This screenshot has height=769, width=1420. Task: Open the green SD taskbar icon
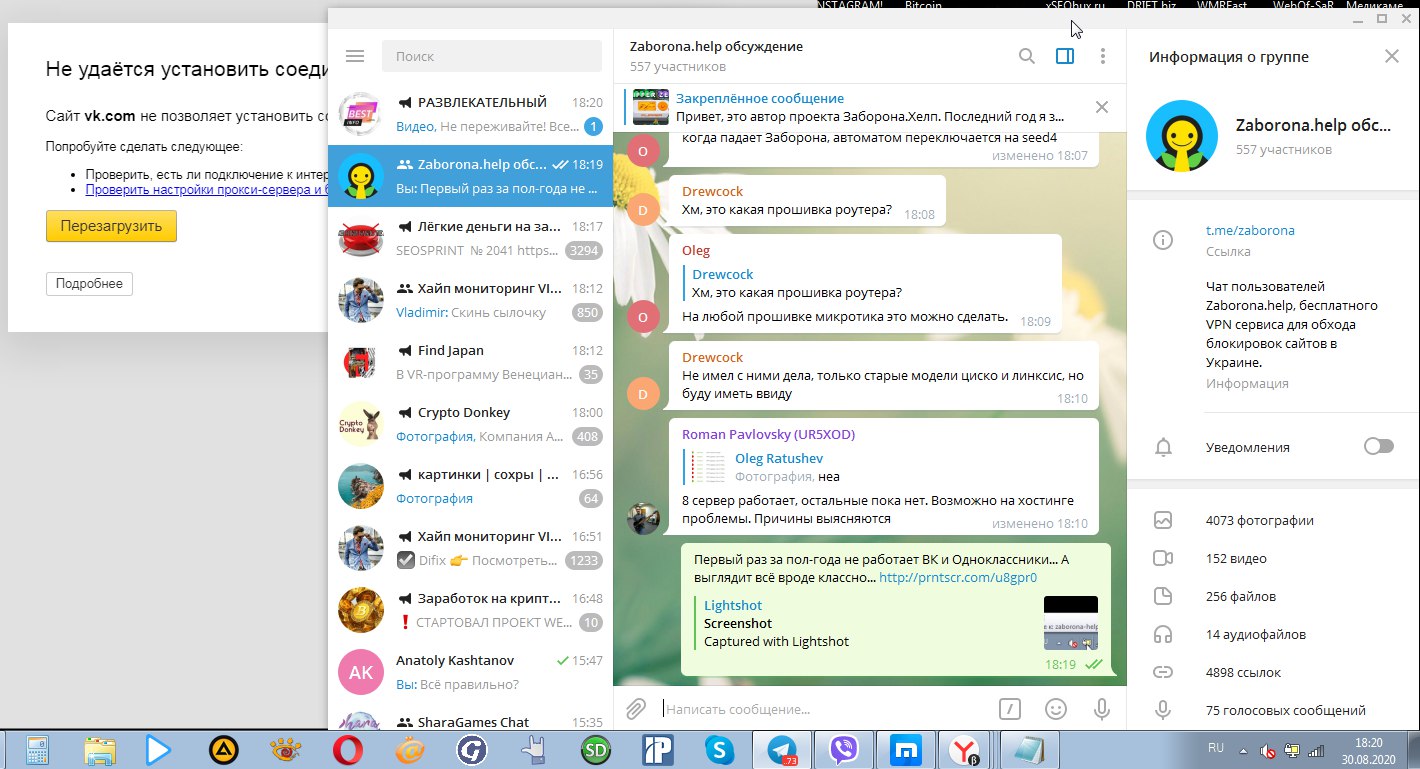597,749
